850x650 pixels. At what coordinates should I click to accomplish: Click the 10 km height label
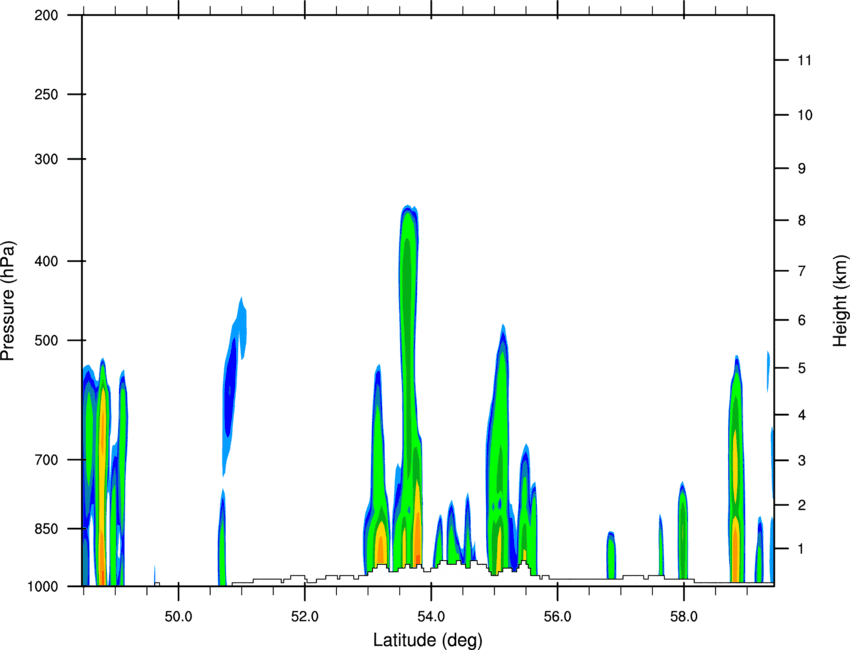tap(805, 115)
